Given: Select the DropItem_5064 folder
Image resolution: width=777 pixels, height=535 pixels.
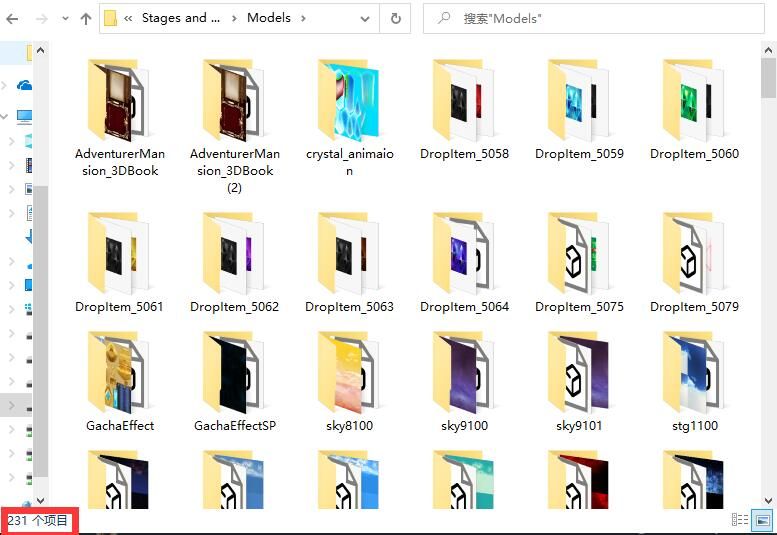Looking at the screenshot, I should point(464,263).
